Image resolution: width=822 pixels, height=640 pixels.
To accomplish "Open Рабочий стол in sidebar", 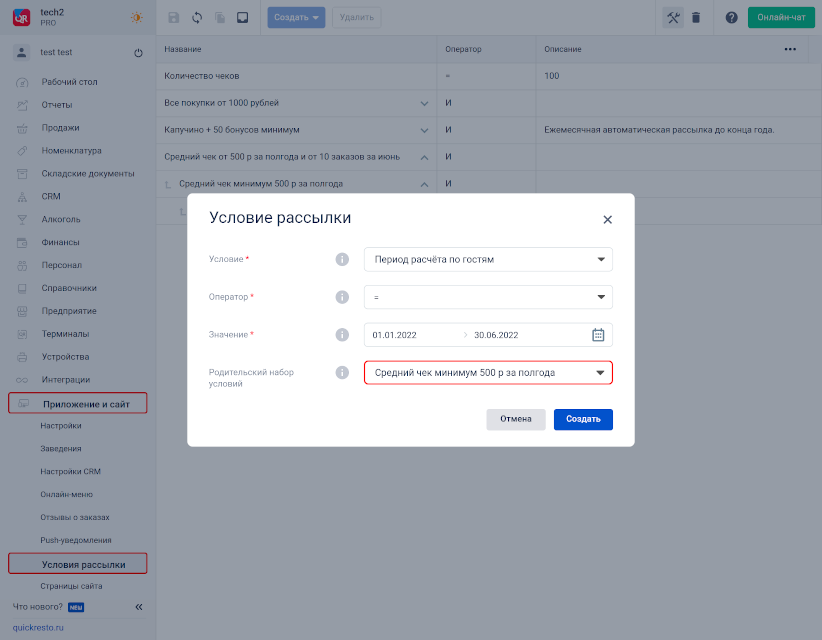I will point(69,82).
